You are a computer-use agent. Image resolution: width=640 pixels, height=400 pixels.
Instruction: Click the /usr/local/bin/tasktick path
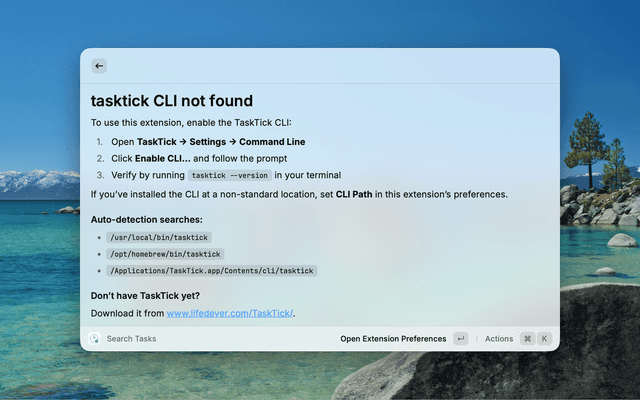pyautogui.click(x=159, y=238)
